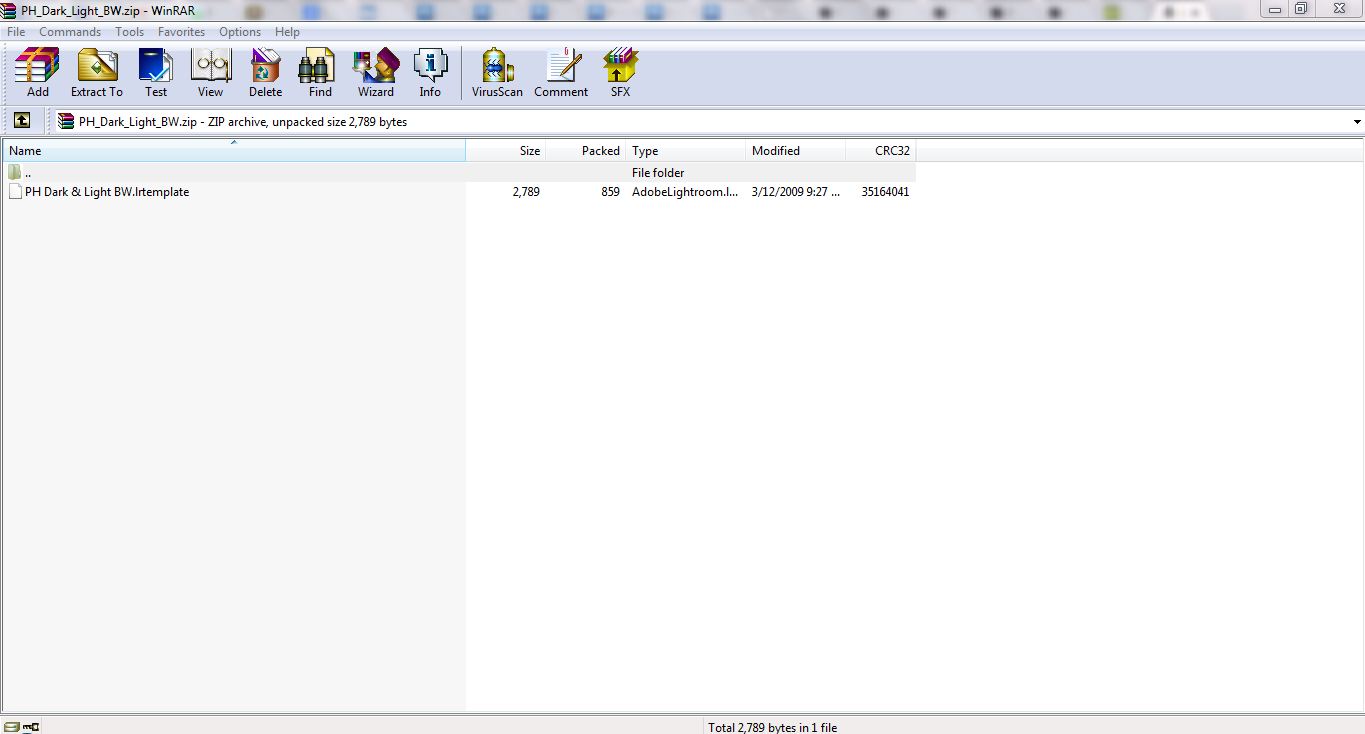The height and width of the screenshot is (734, 1365).
Task: Create SFX archive icon
Action: (621, 73)
